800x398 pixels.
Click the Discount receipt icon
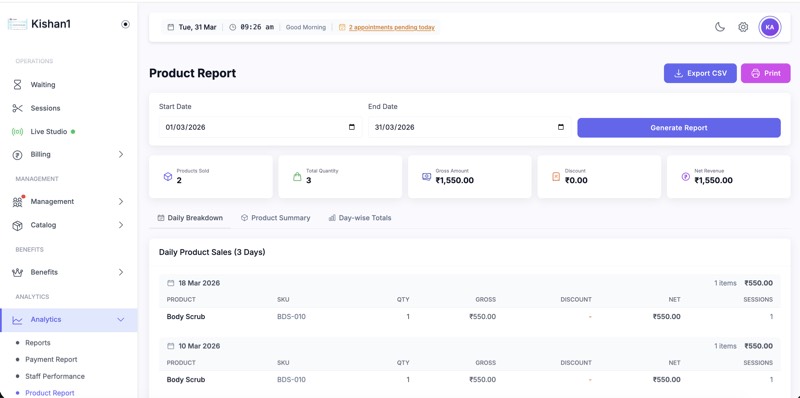(556, 177)
